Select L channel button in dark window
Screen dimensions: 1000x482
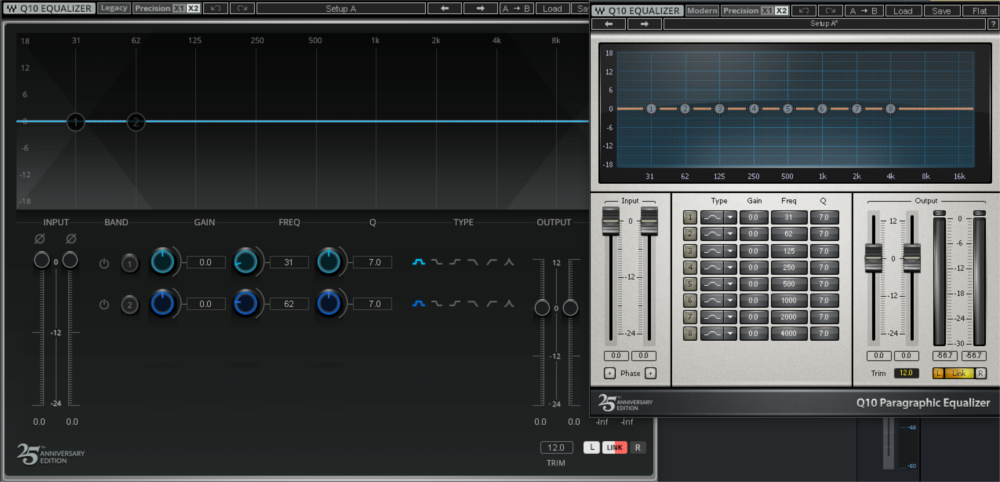tap(591, 448)
